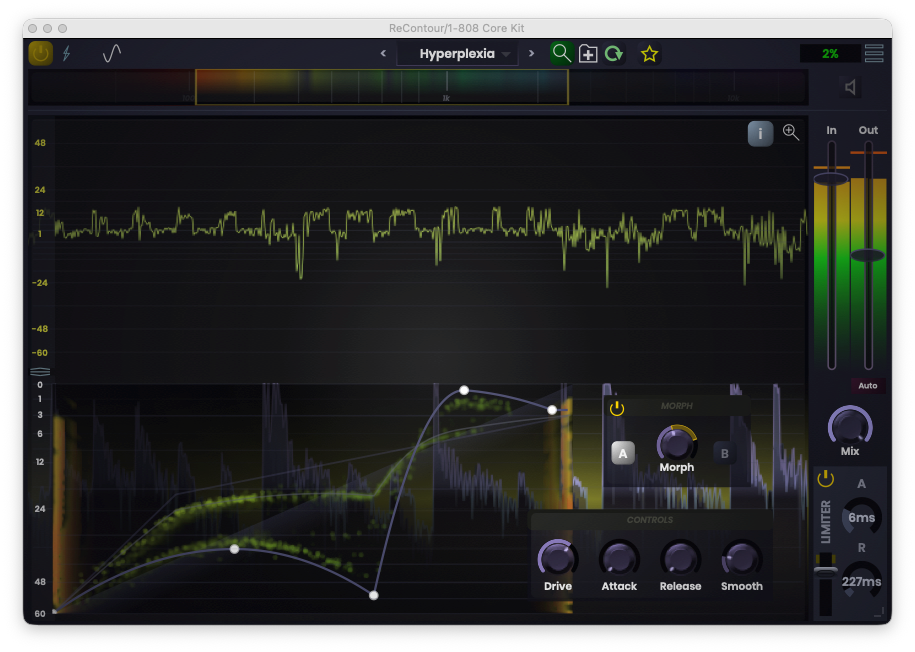Screen dimensions: 915x652
Task: Toggle the Limiter power button
Action: click(826, 479)
